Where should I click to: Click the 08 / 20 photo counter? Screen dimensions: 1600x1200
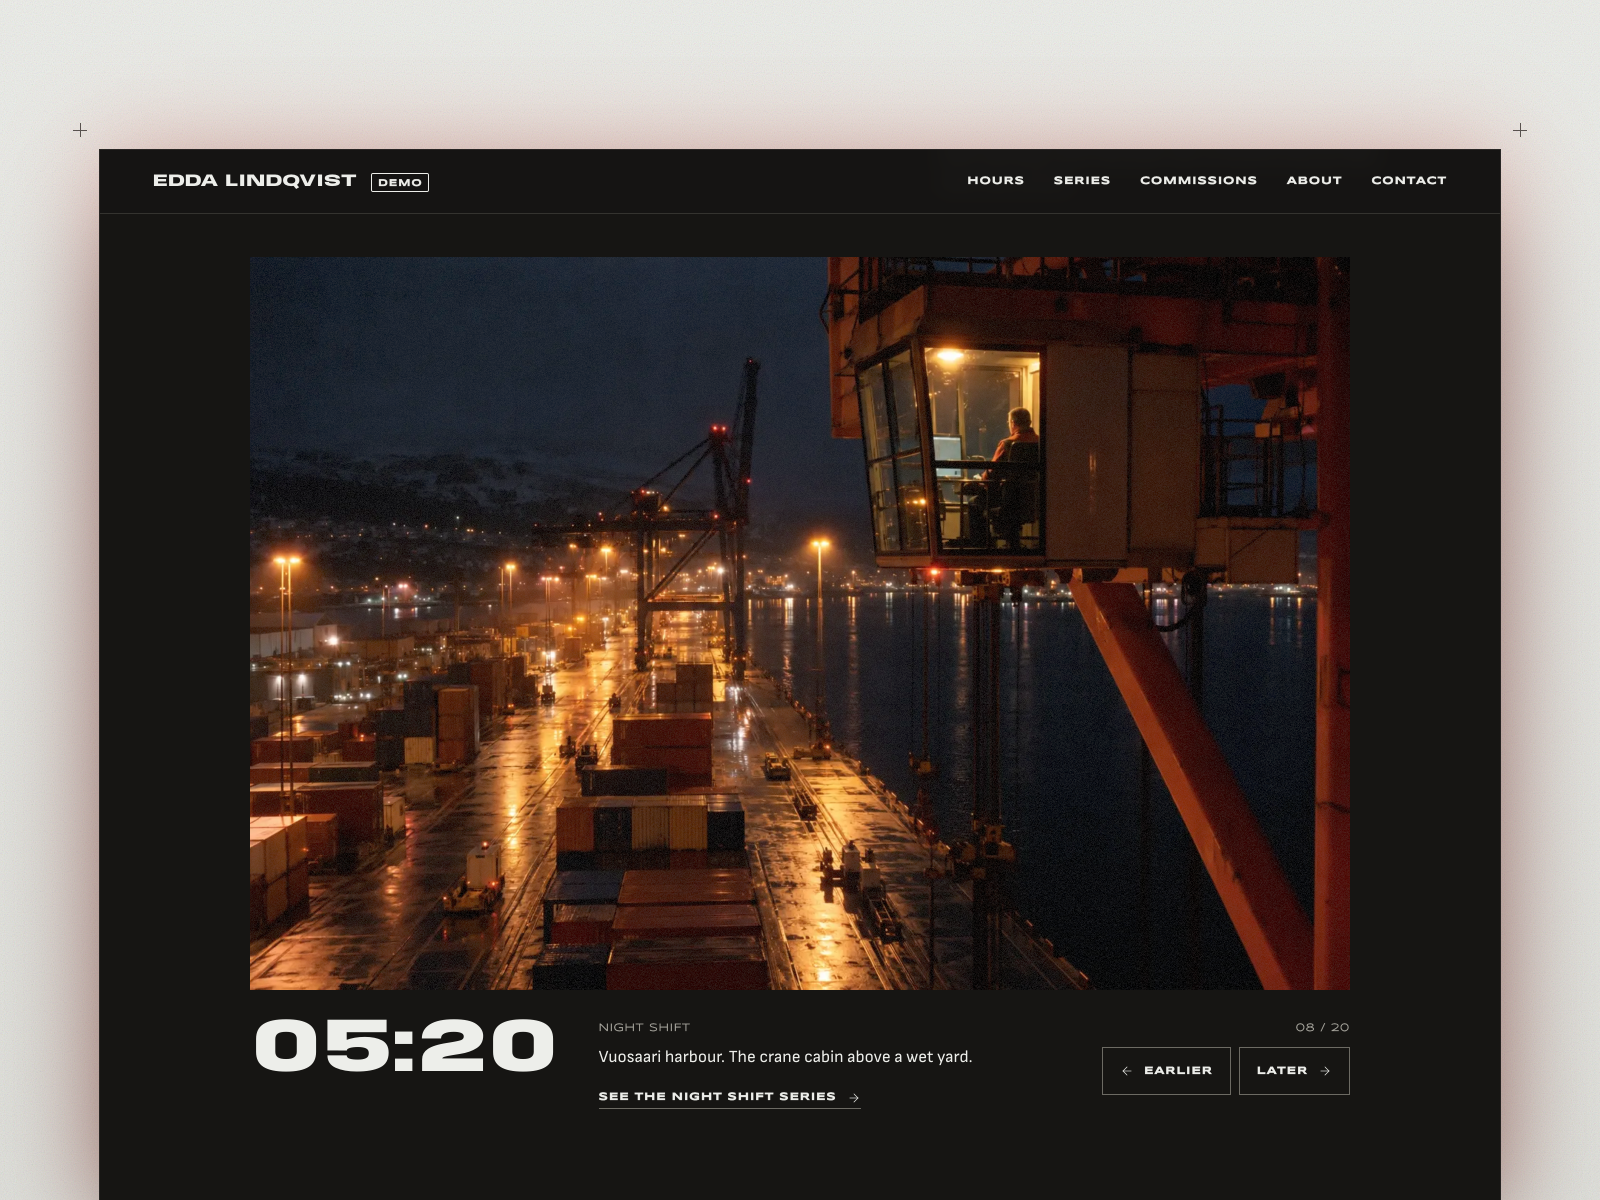coord(1322,1027)
